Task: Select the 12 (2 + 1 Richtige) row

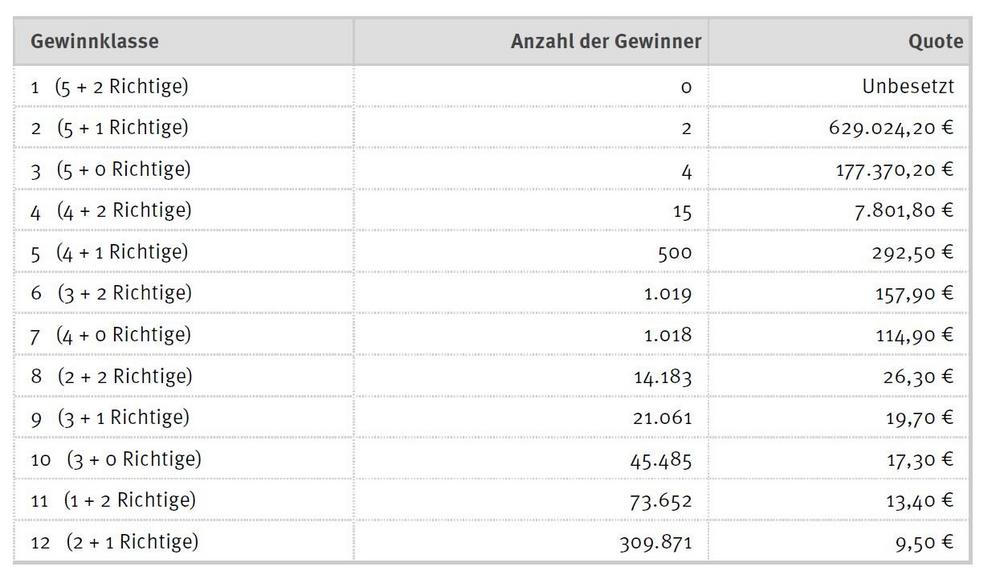Action: point(490,542)
